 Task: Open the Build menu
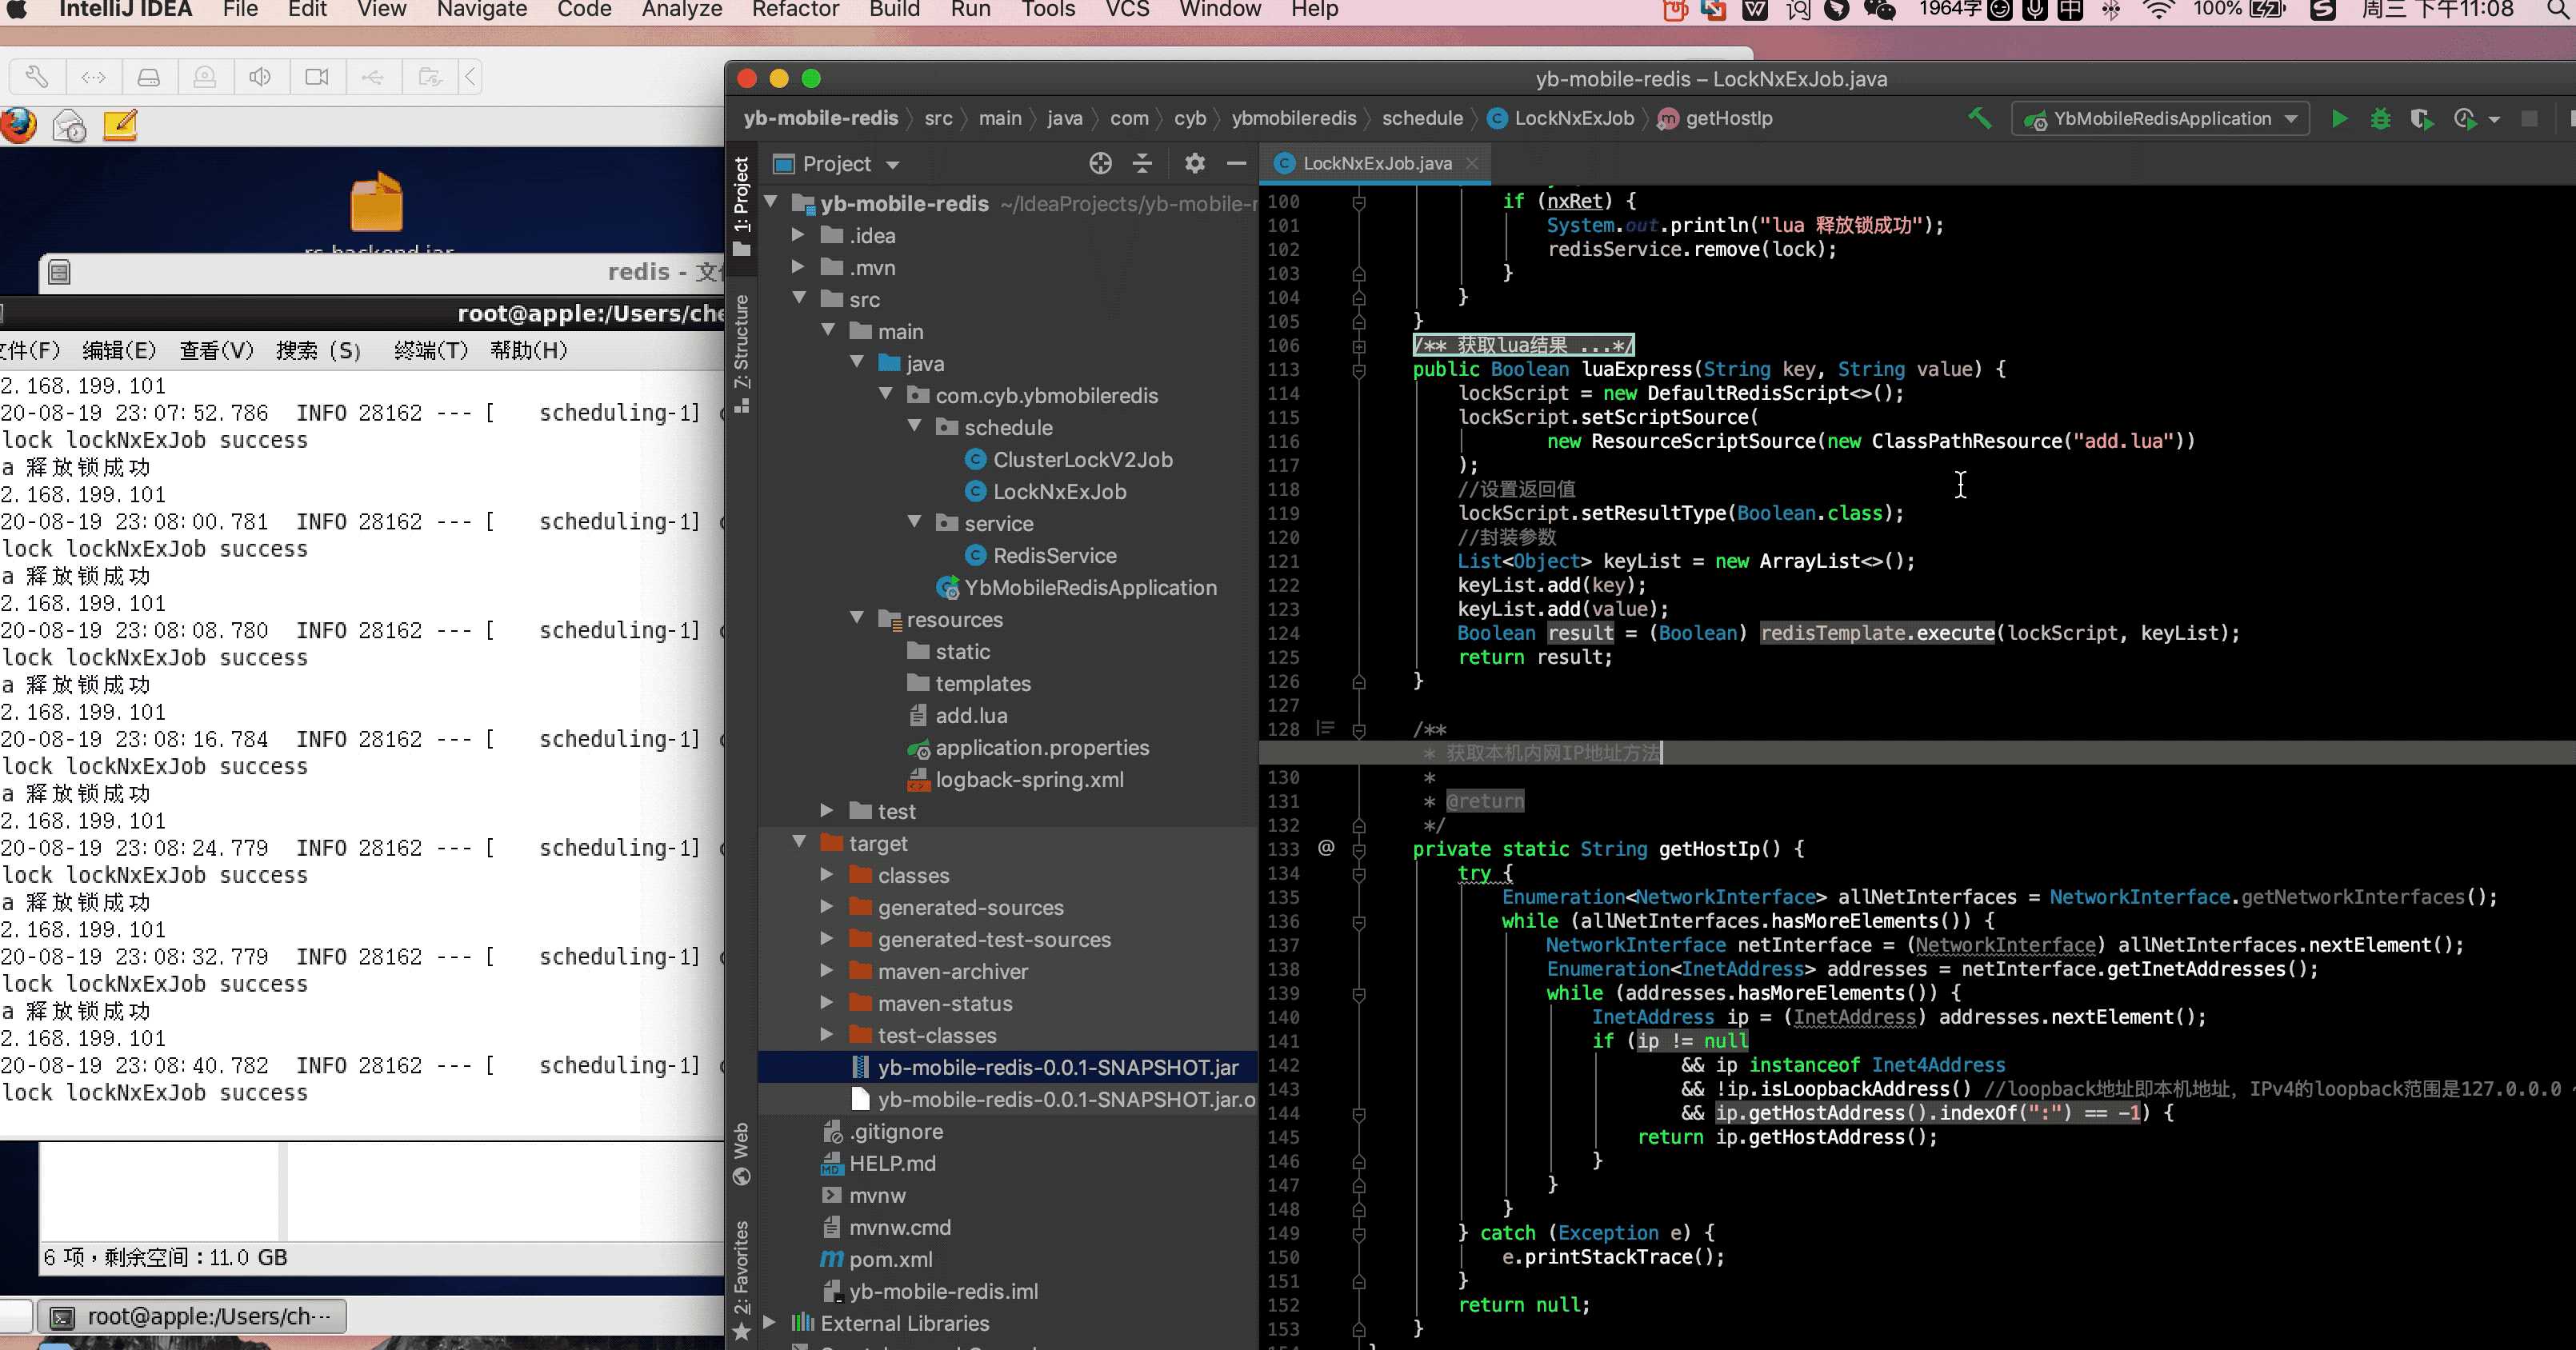point(894,10)
